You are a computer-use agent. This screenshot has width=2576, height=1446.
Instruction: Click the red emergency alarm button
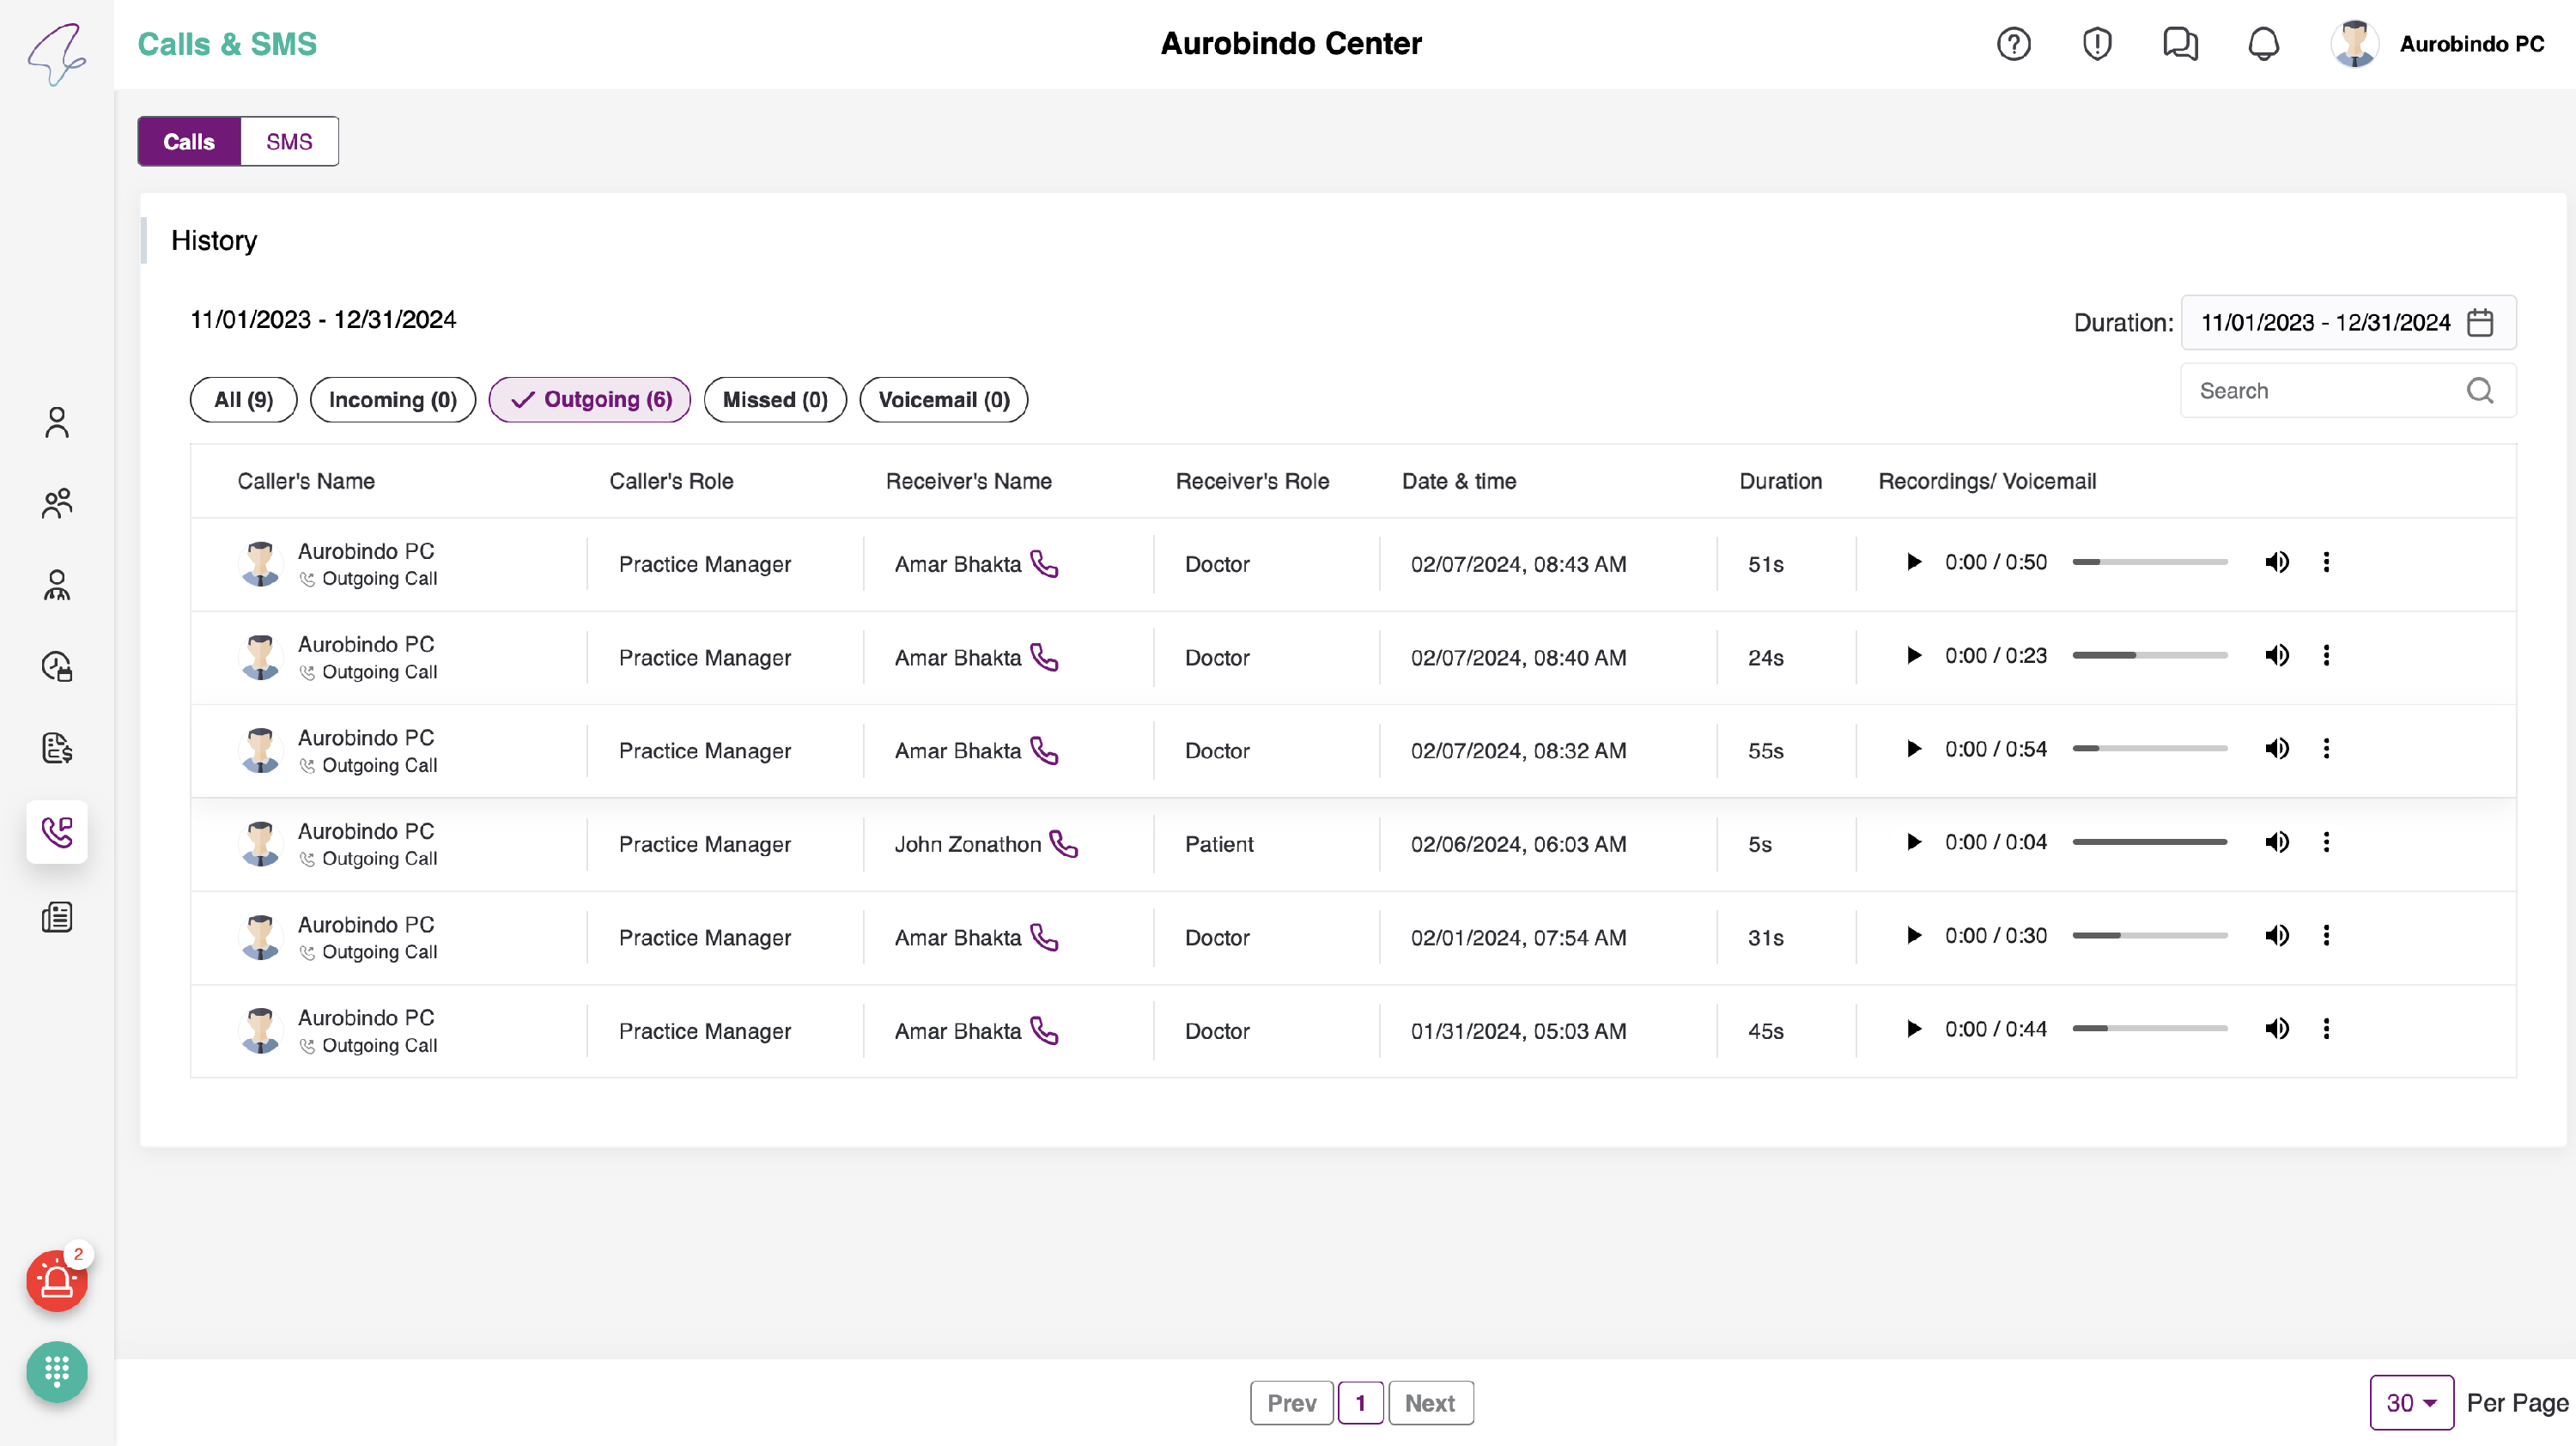[x=57, y=1280]
